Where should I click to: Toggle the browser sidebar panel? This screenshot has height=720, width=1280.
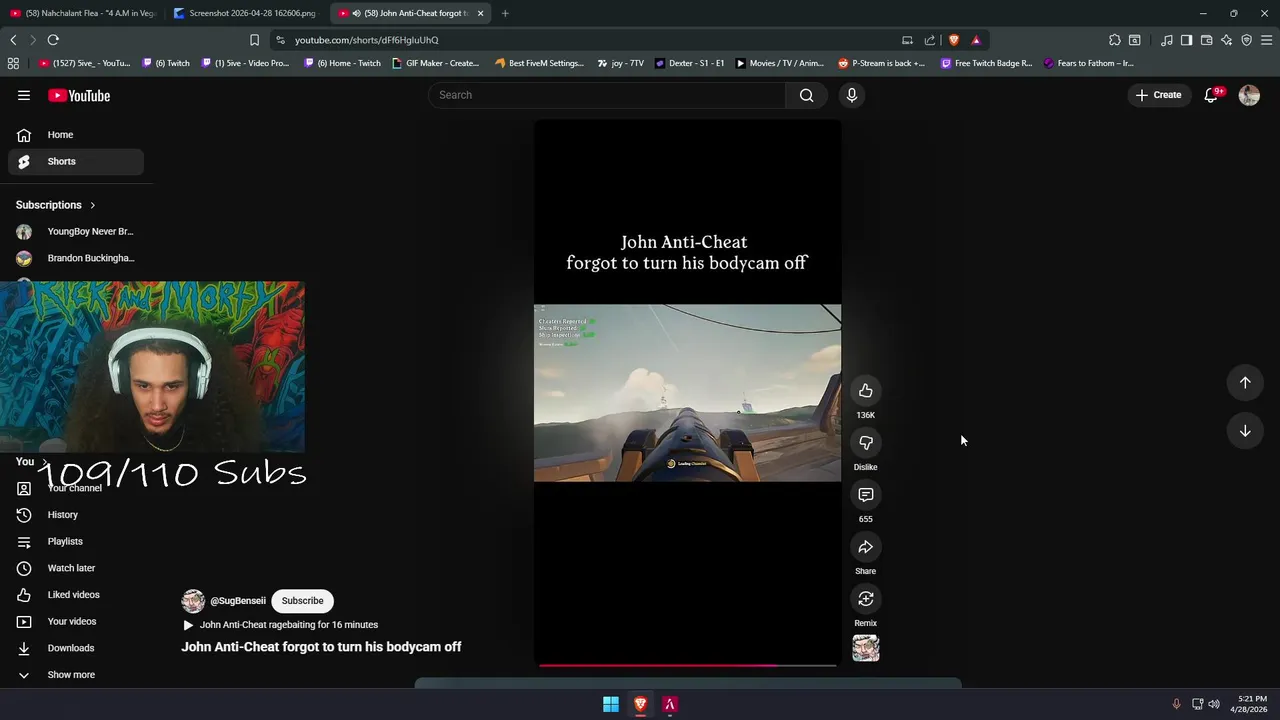click(1186, 40)
